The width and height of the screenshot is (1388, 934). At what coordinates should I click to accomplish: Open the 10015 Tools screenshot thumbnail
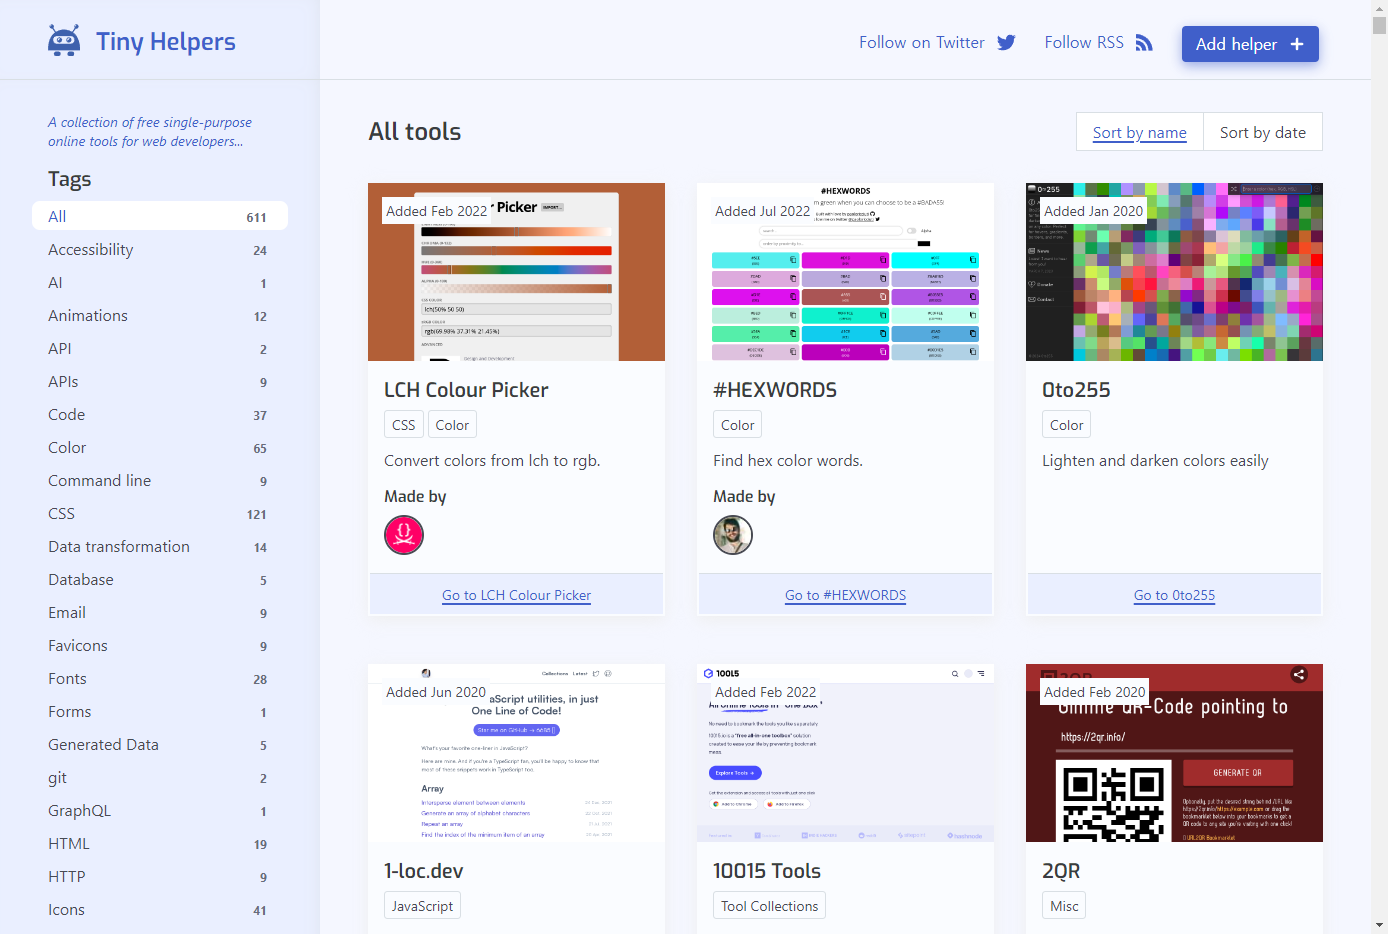845,753
